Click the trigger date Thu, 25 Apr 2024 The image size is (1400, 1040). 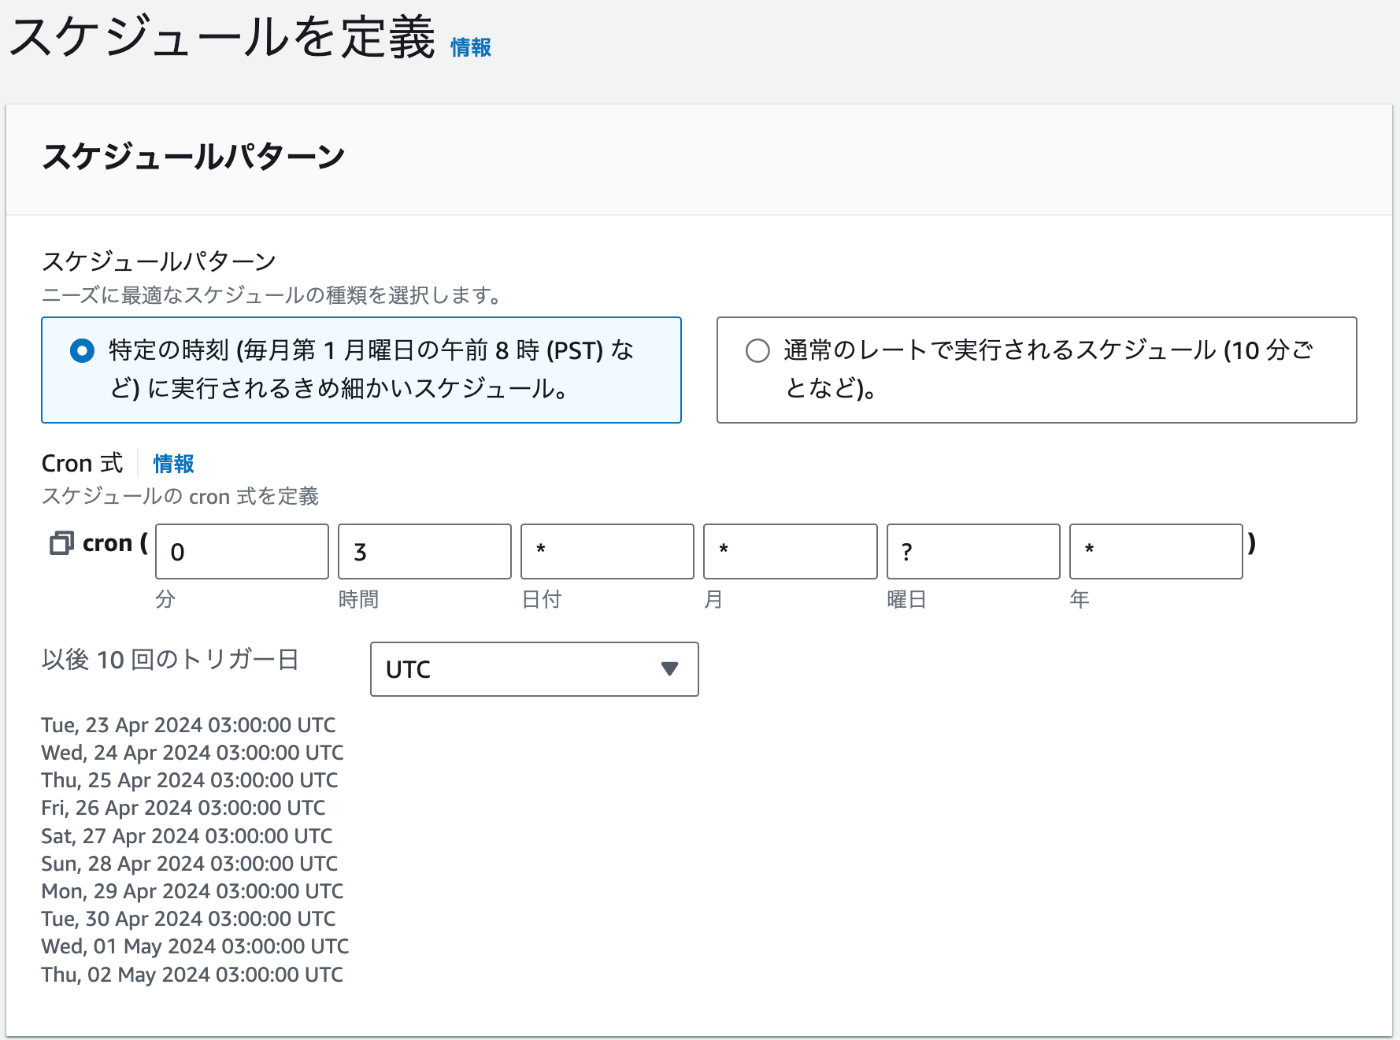(189, 780)
